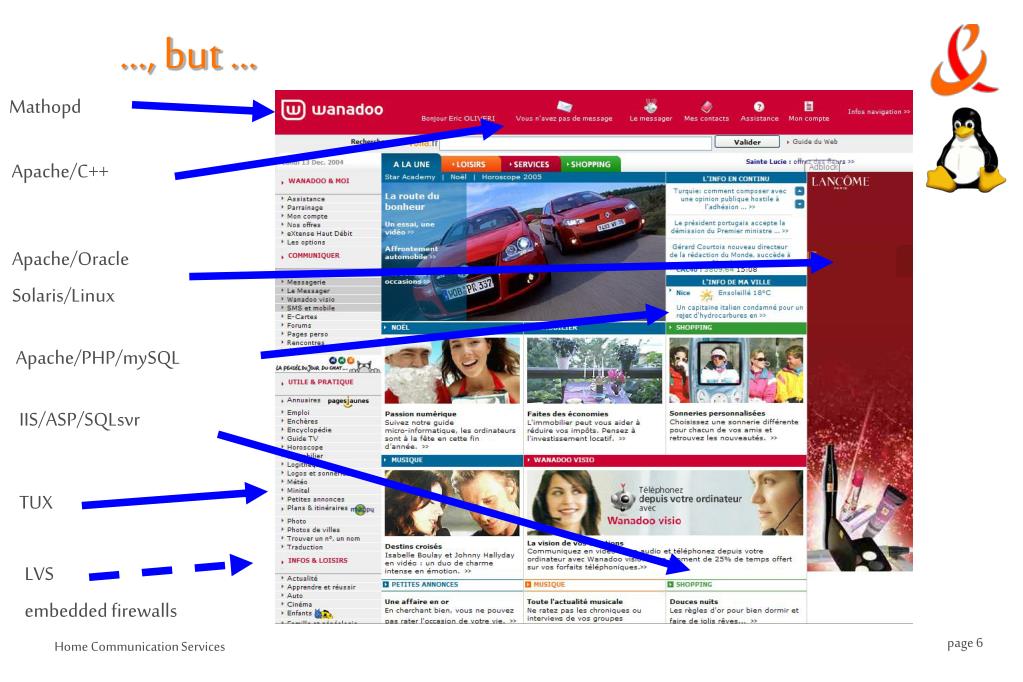Click the mappy logo beside Plans & itinéraires
The width and height of the screenshot is (1023, 682).
(362, 509)
